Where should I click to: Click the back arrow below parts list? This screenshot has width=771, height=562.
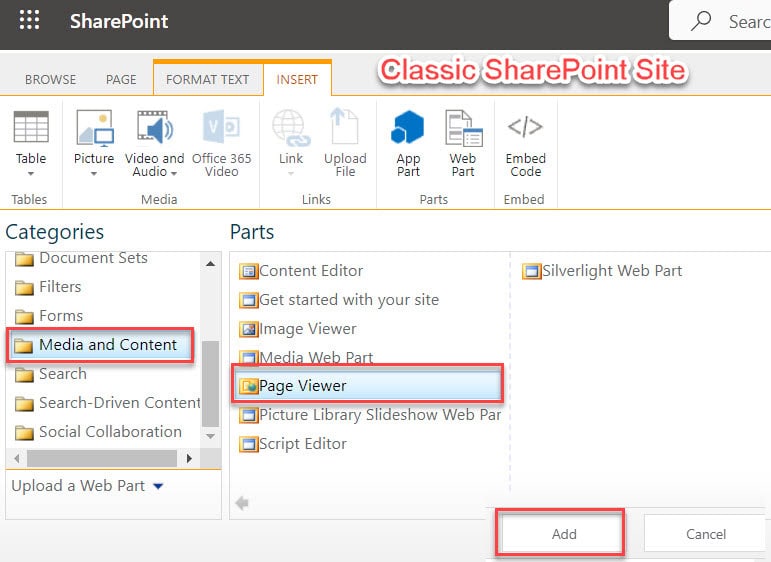242,503
